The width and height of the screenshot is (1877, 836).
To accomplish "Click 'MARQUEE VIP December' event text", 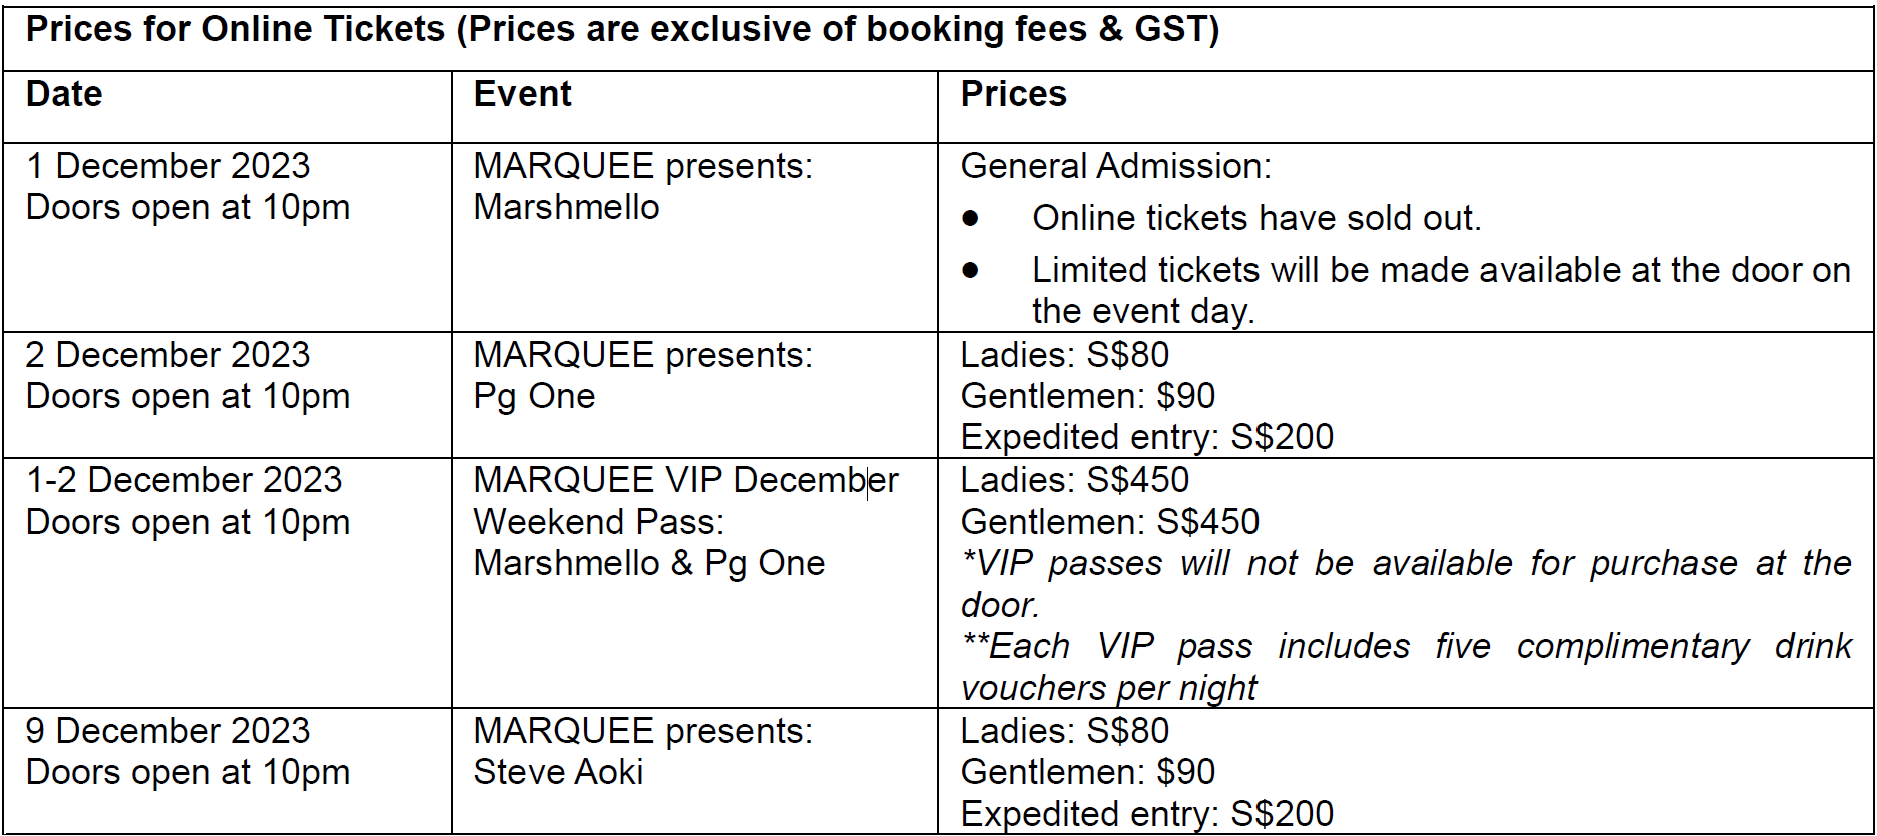I will pyautogui.click(x=686, y=480).
